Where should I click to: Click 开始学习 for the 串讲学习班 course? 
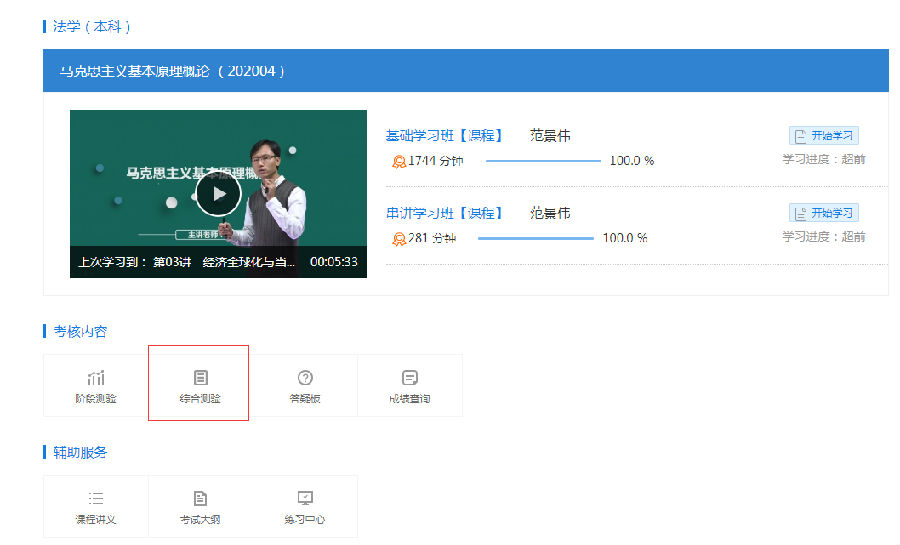tap(823, 213)
